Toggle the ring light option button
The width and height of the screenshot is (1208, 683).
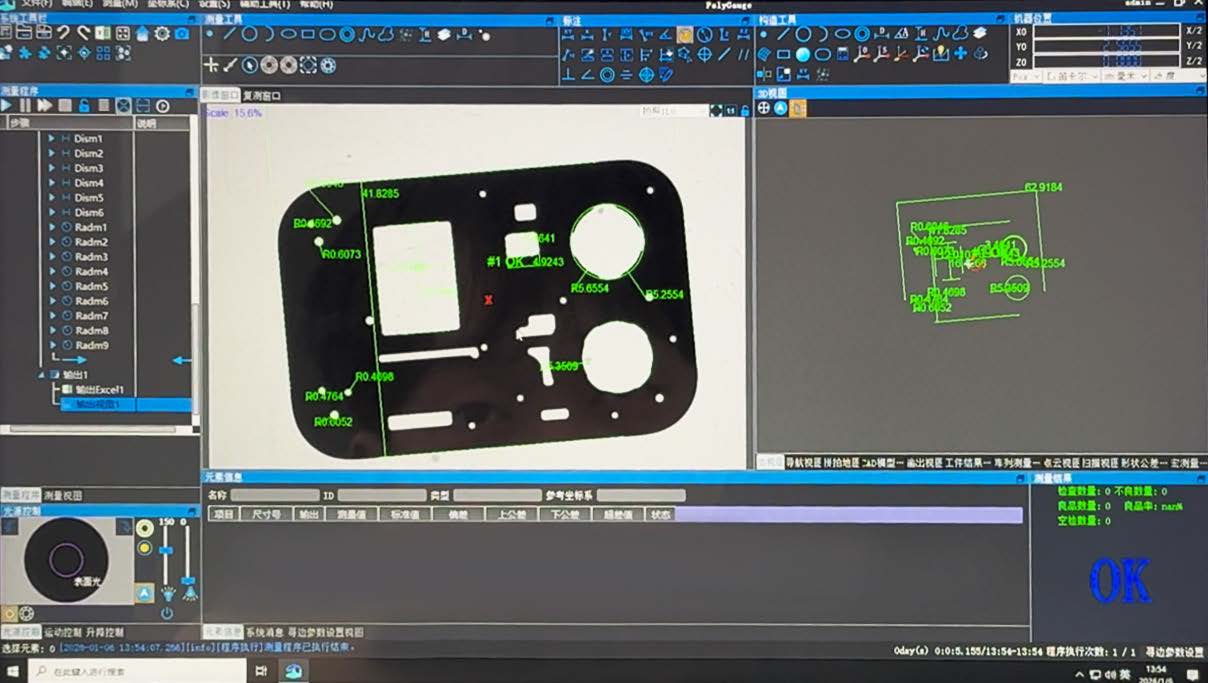(x=146, y=527)
